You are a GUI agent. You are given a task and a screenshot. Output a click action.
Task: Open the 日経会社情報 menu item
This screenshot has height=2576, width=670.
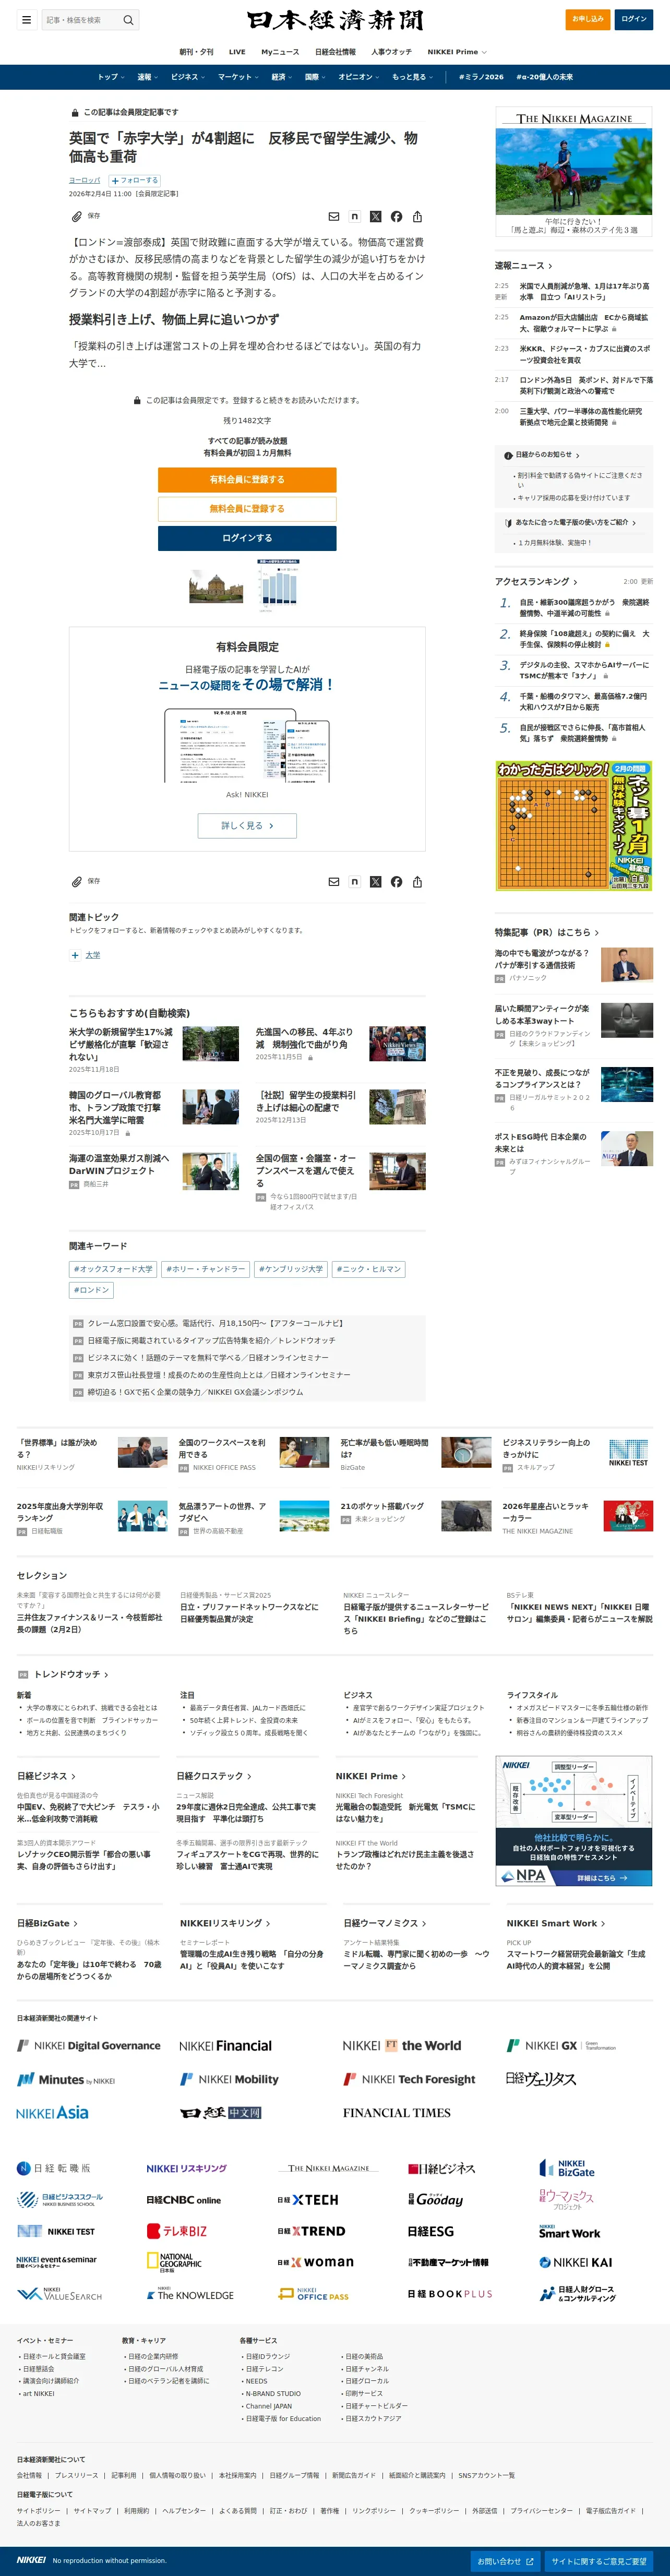click(335, 52)
